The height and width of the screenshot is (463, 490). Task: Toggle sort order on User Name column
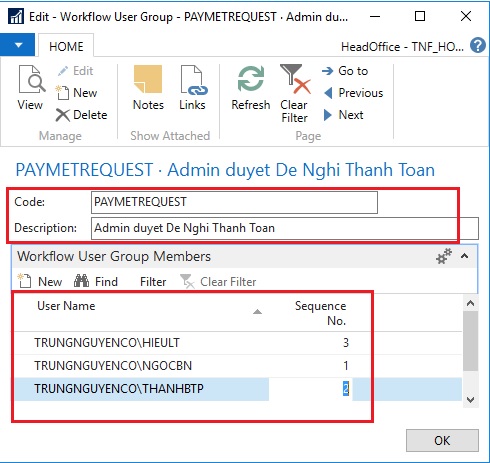(x=66, y=306)
